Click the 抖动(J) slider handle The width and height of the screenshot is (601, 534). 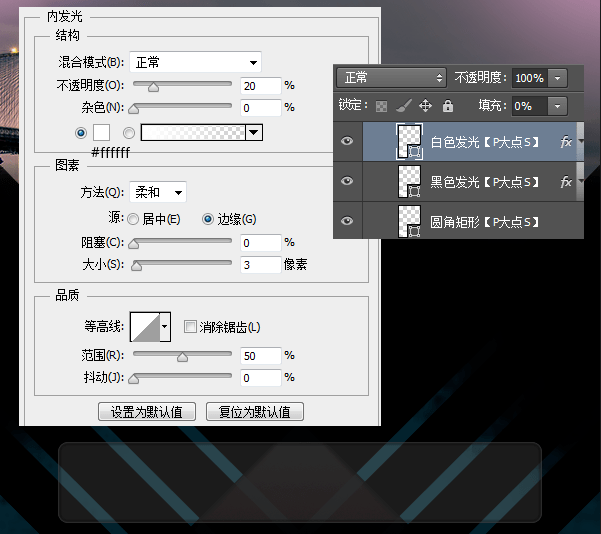point(133,379)
